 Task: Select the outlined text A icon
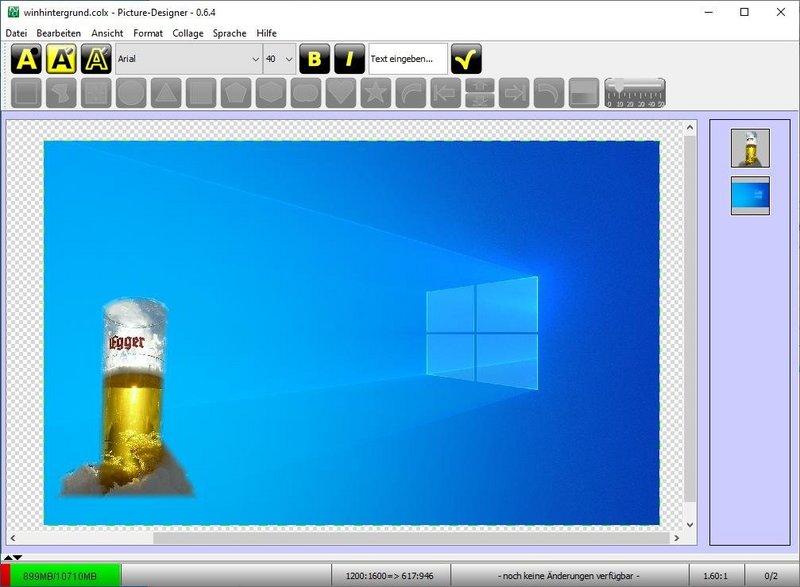coord(96,59)
